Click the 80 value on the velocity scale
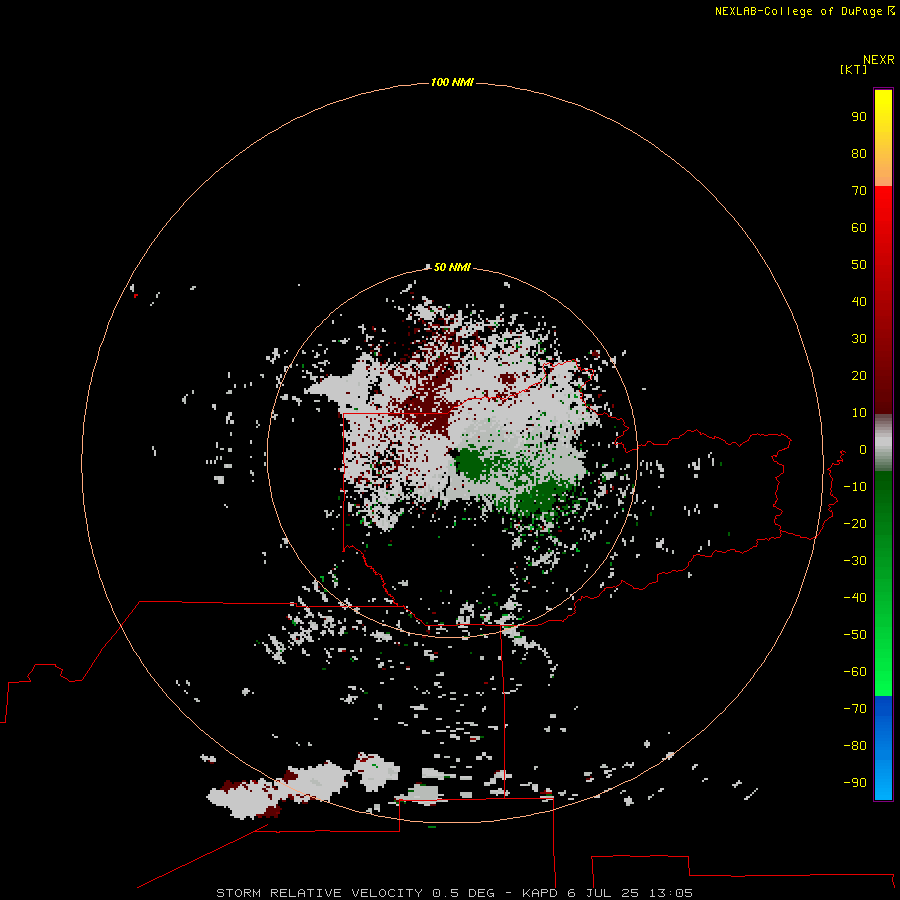 [x=859, y=153]
